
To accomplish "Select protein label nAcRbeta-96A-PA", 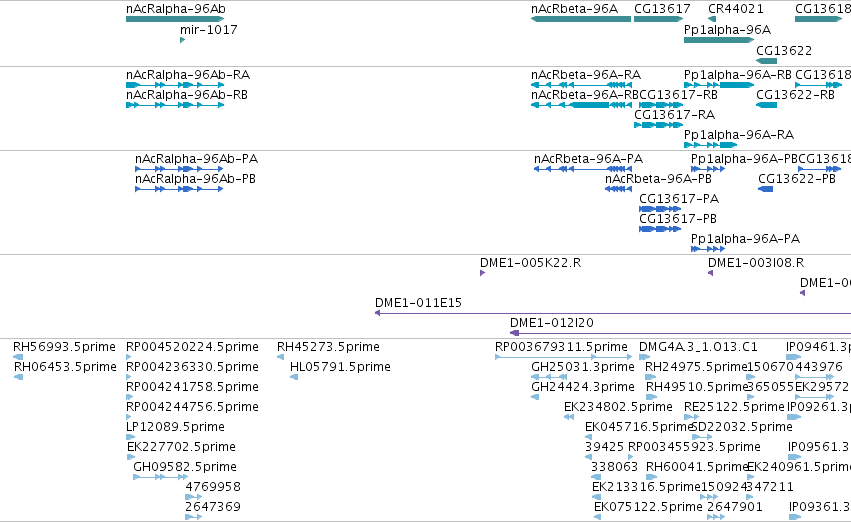I will click(x=588, y=159).
